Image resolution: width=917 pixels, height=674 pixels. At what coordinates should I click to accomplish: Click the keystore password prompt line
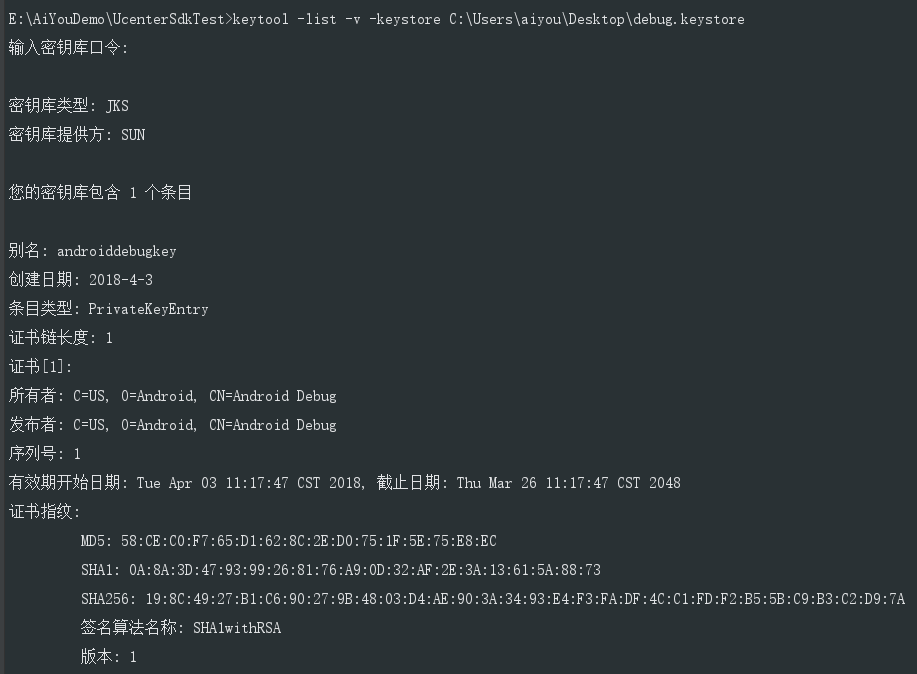pyautogui.click(x=68, y=48)
